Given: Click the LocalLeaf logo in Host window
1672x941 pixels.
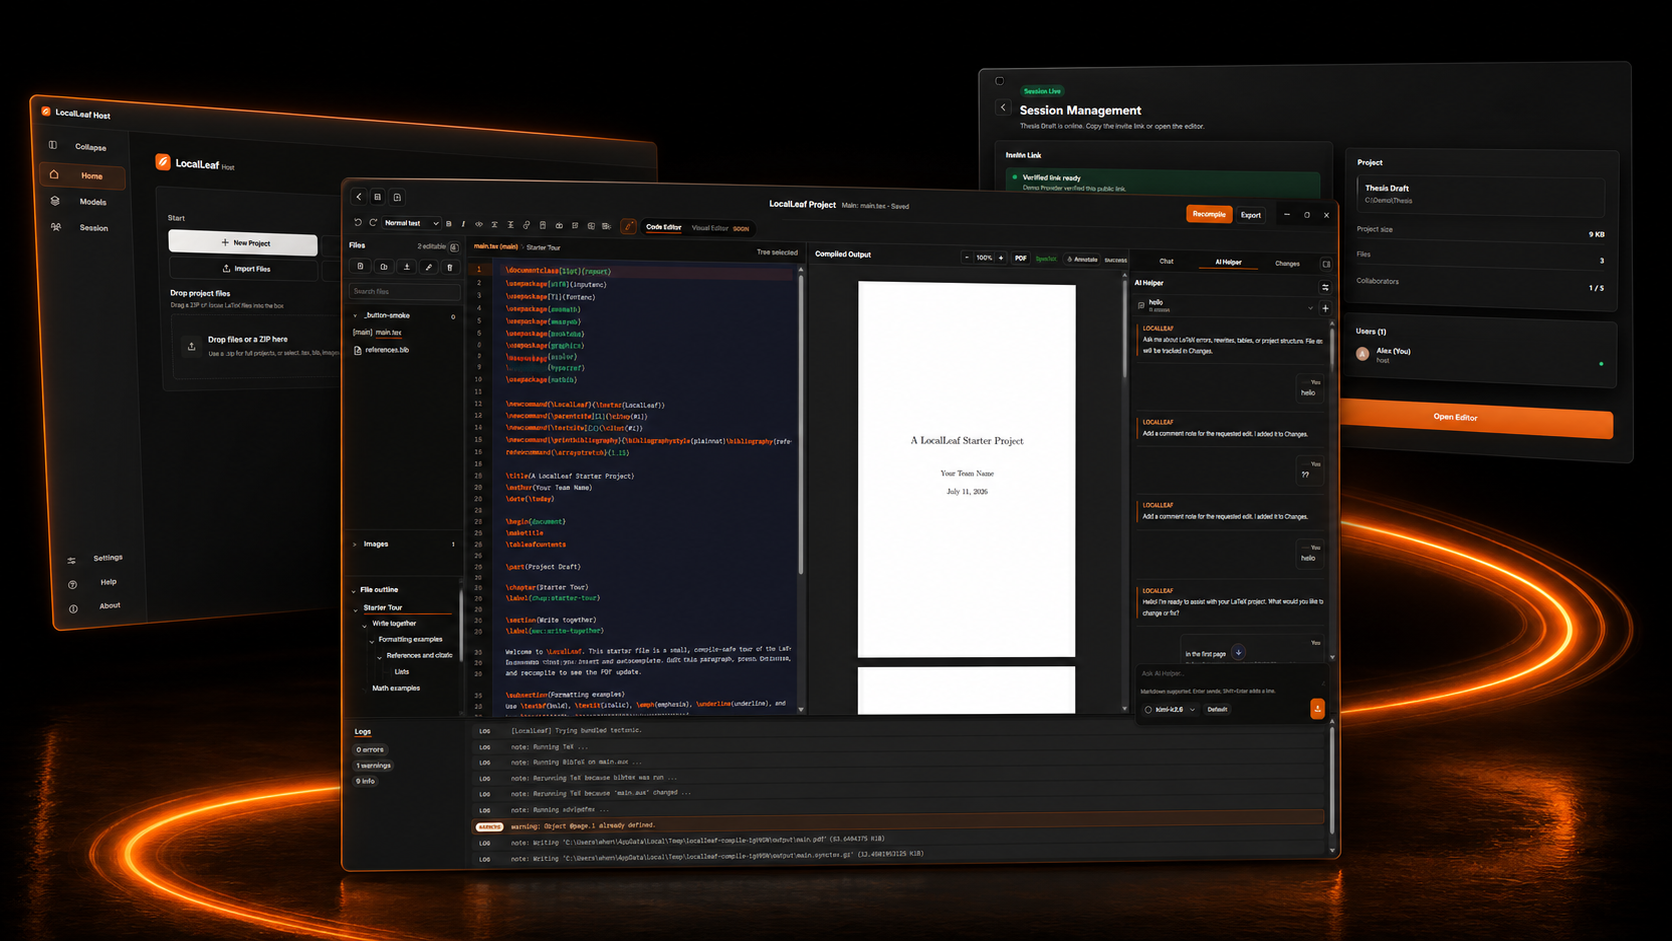Looking at the screenshot, I should (x=163, y=162).
